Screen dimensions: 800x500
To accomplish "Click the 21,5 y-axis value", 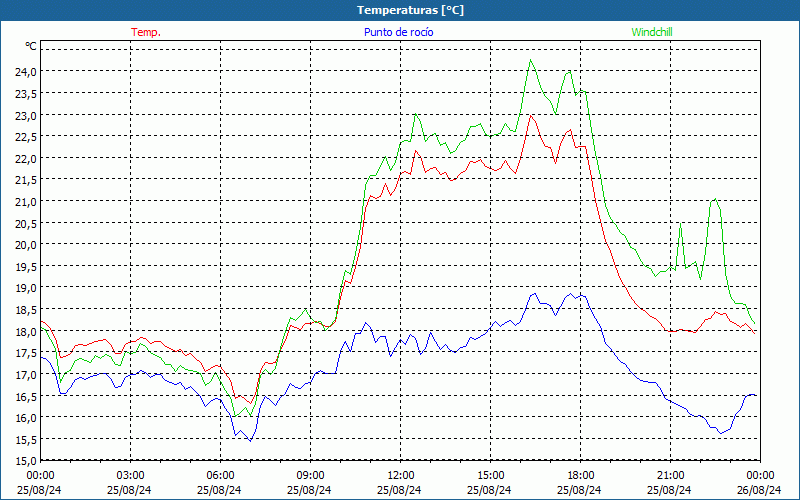I will (26, 180).
